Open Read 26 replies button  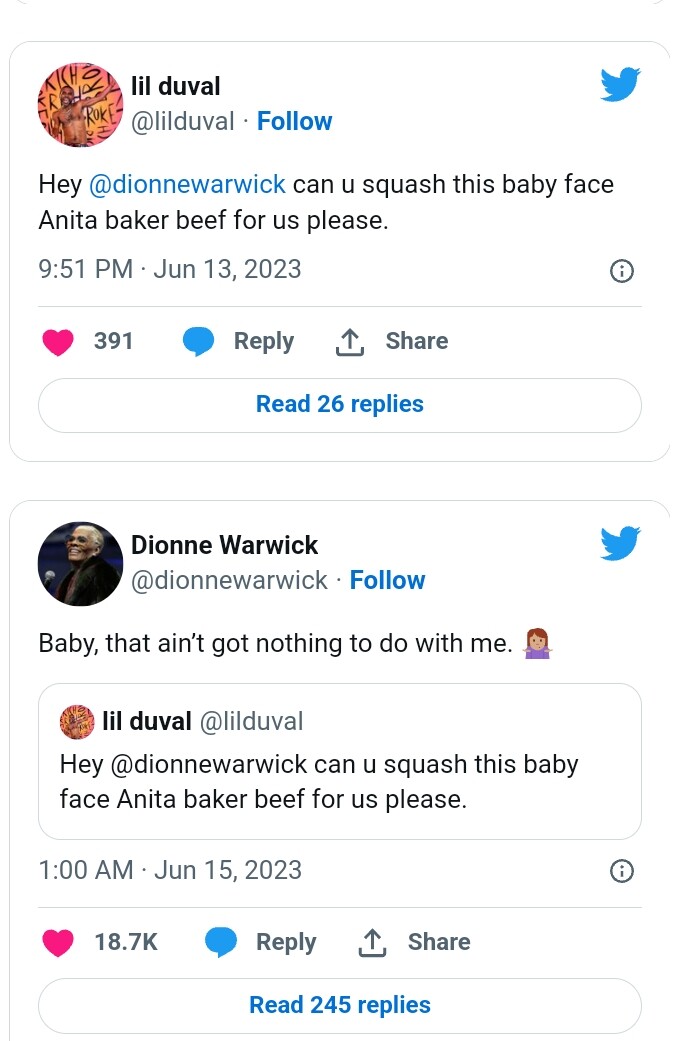pyautogui.click(x=340, y=405)
